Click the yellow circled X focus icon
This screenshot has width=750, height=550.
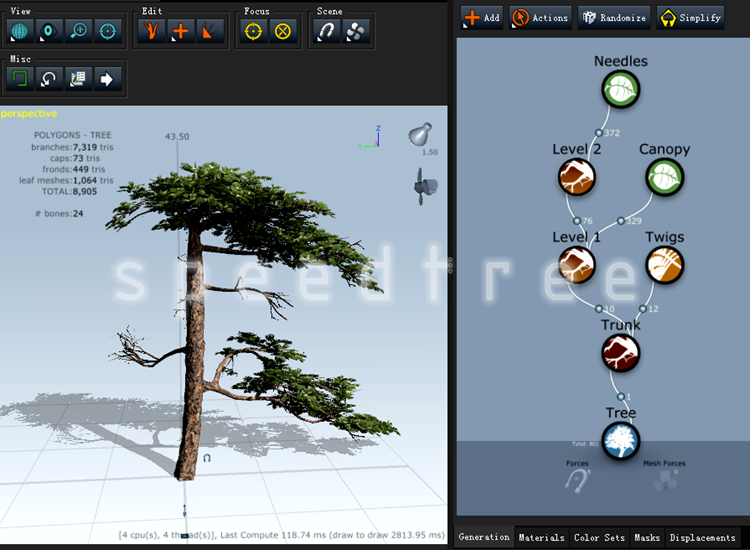283,31
